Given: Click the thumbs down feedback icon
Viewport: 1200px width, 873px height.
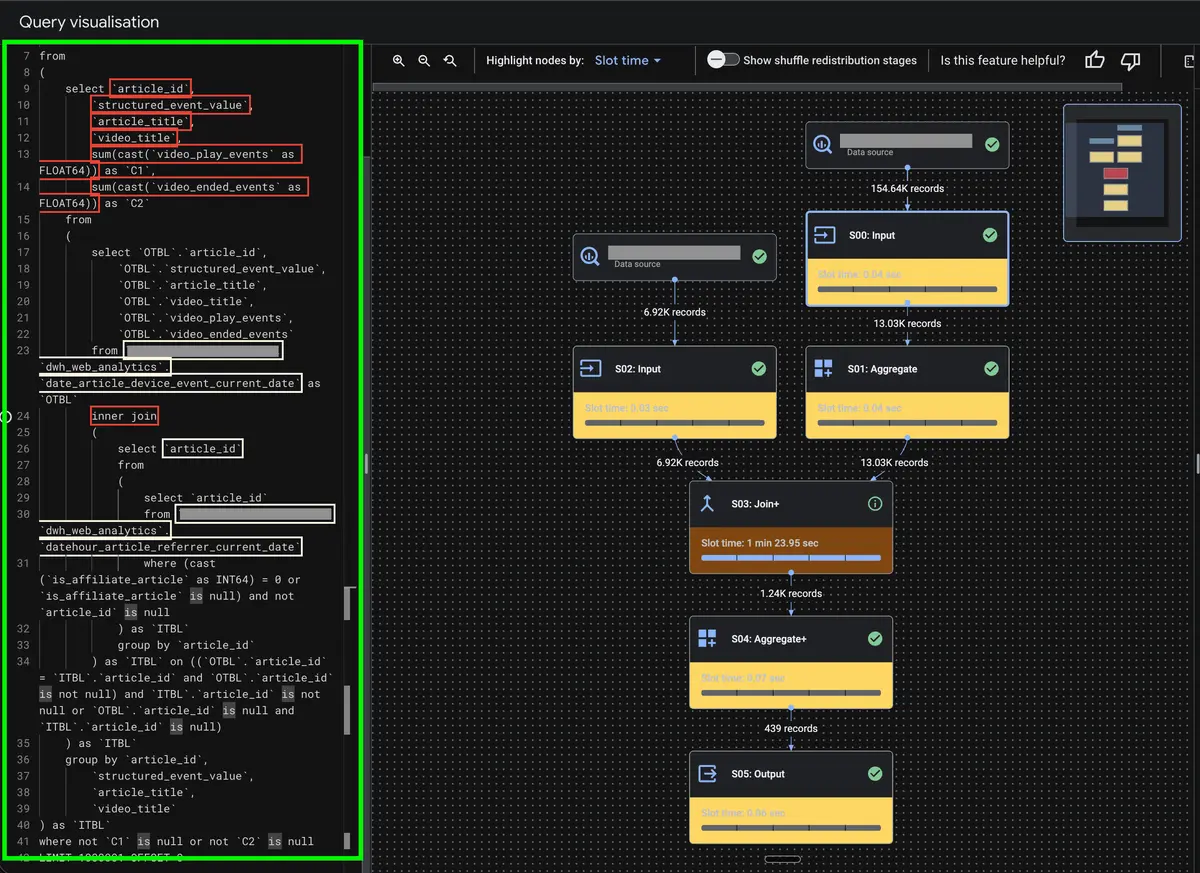Looking at the screenshot, I should (1131, 61).
